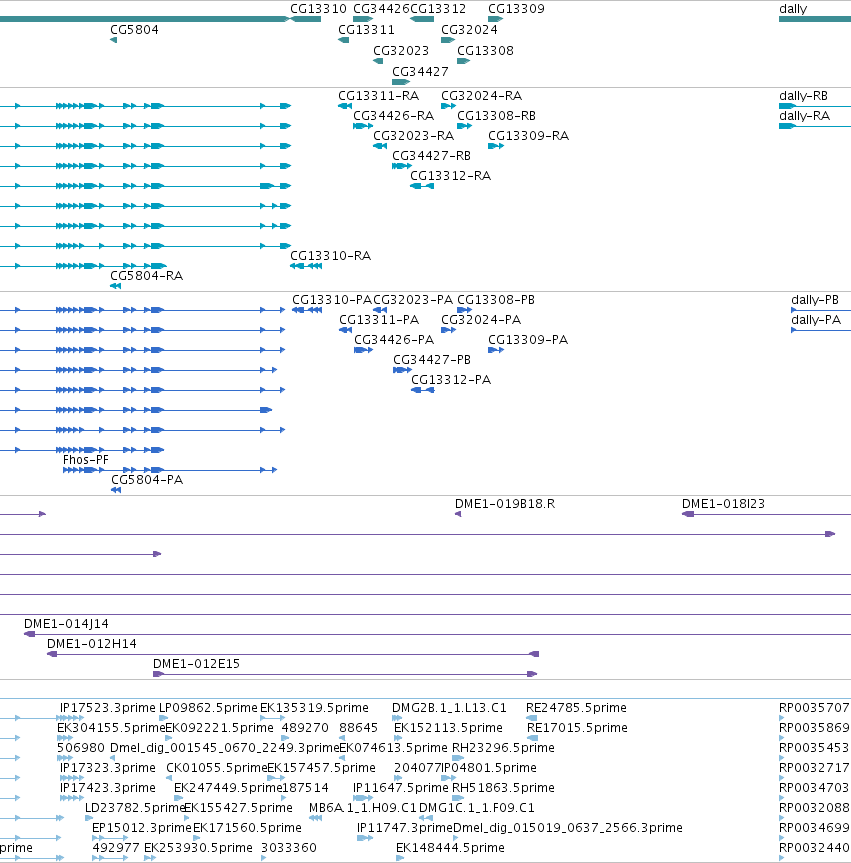
Task: Select the CG13312-RA transcript label
Action: pos(450,176)
